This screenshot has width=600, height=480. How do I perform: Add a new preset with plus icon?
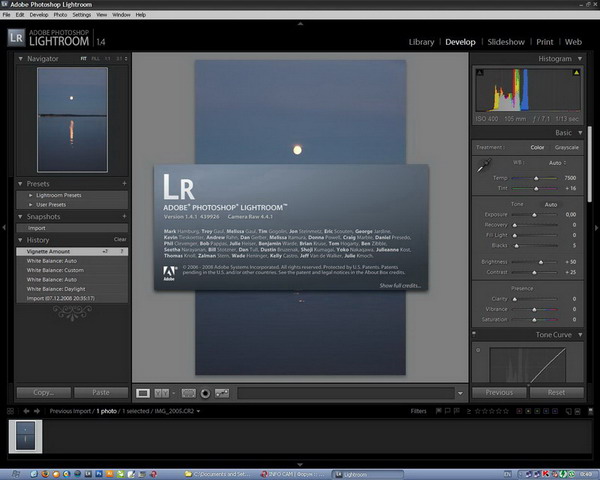(124, 184)
